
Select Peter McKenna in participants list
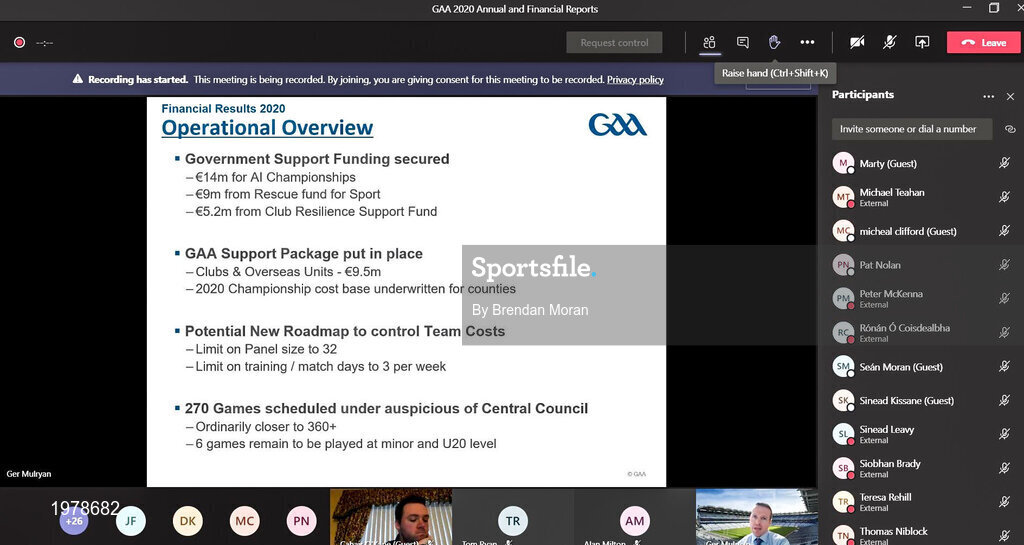(921, 299)
